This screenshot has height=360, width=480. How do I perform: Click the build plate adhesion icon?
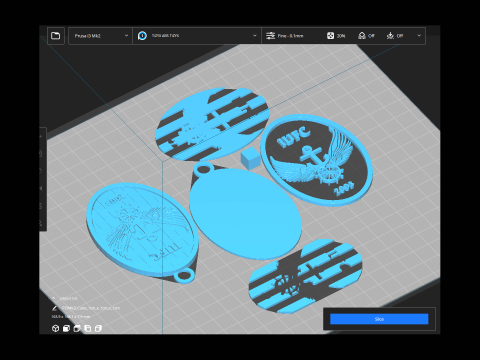(390, 36)
